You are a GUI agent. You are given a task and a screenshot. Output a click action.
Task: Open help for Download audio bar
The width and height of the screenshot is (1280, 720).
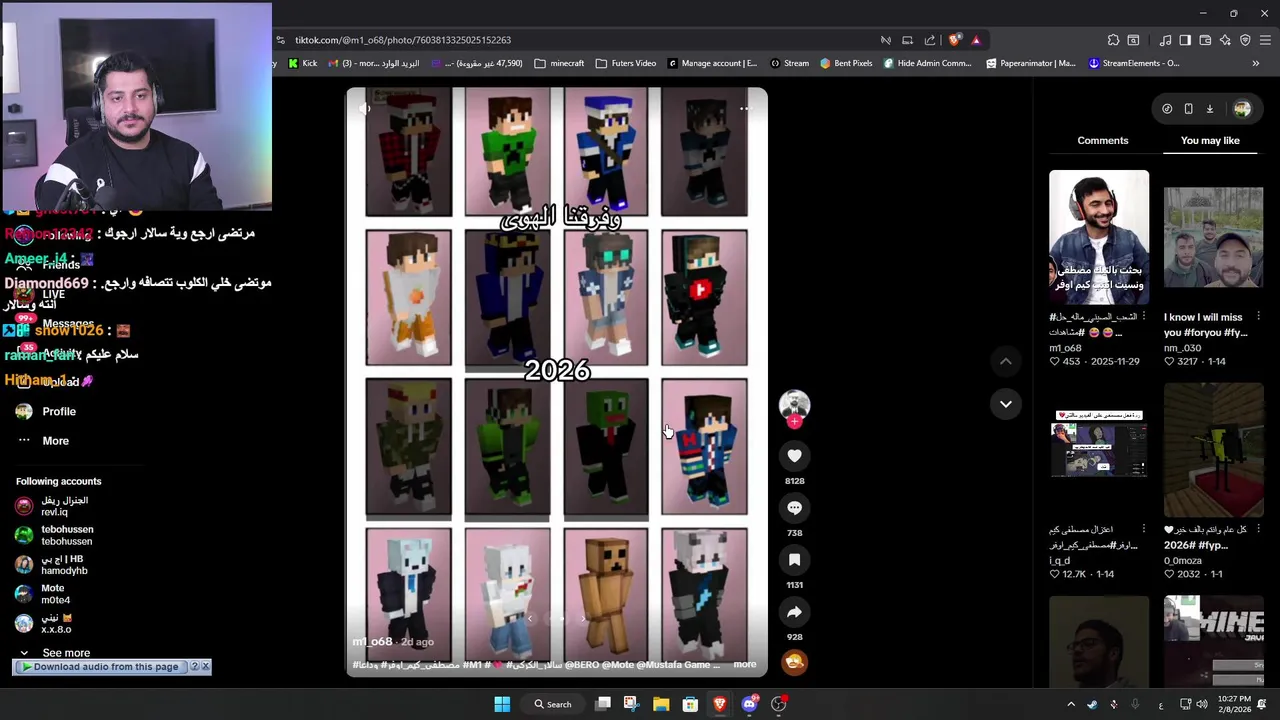tap(195, 666)
